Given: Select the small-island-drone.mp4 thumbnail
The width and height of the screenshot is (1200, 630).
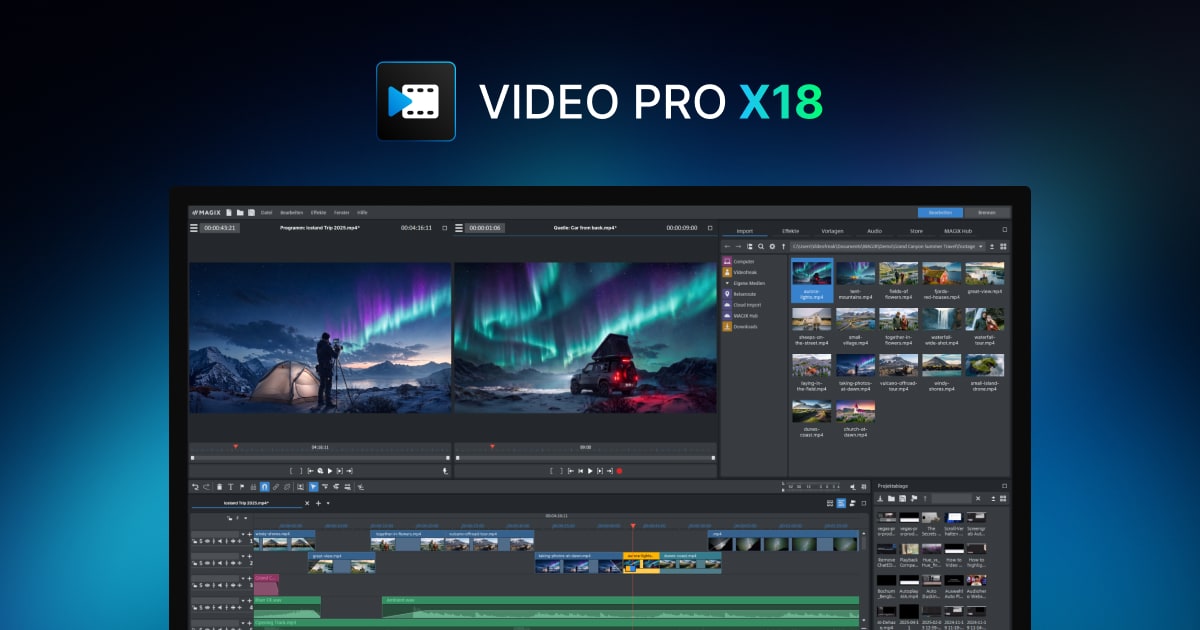Looking at the screenshot, I should tap(984, 366).
